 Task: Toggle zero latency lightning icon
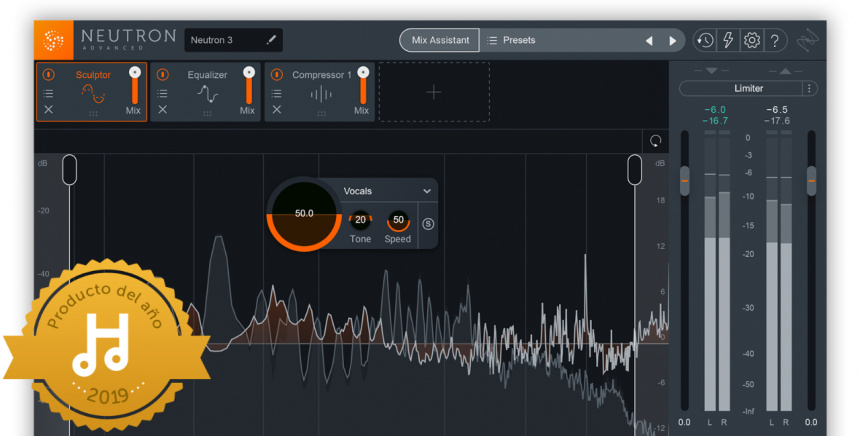[x=728, y=40]
